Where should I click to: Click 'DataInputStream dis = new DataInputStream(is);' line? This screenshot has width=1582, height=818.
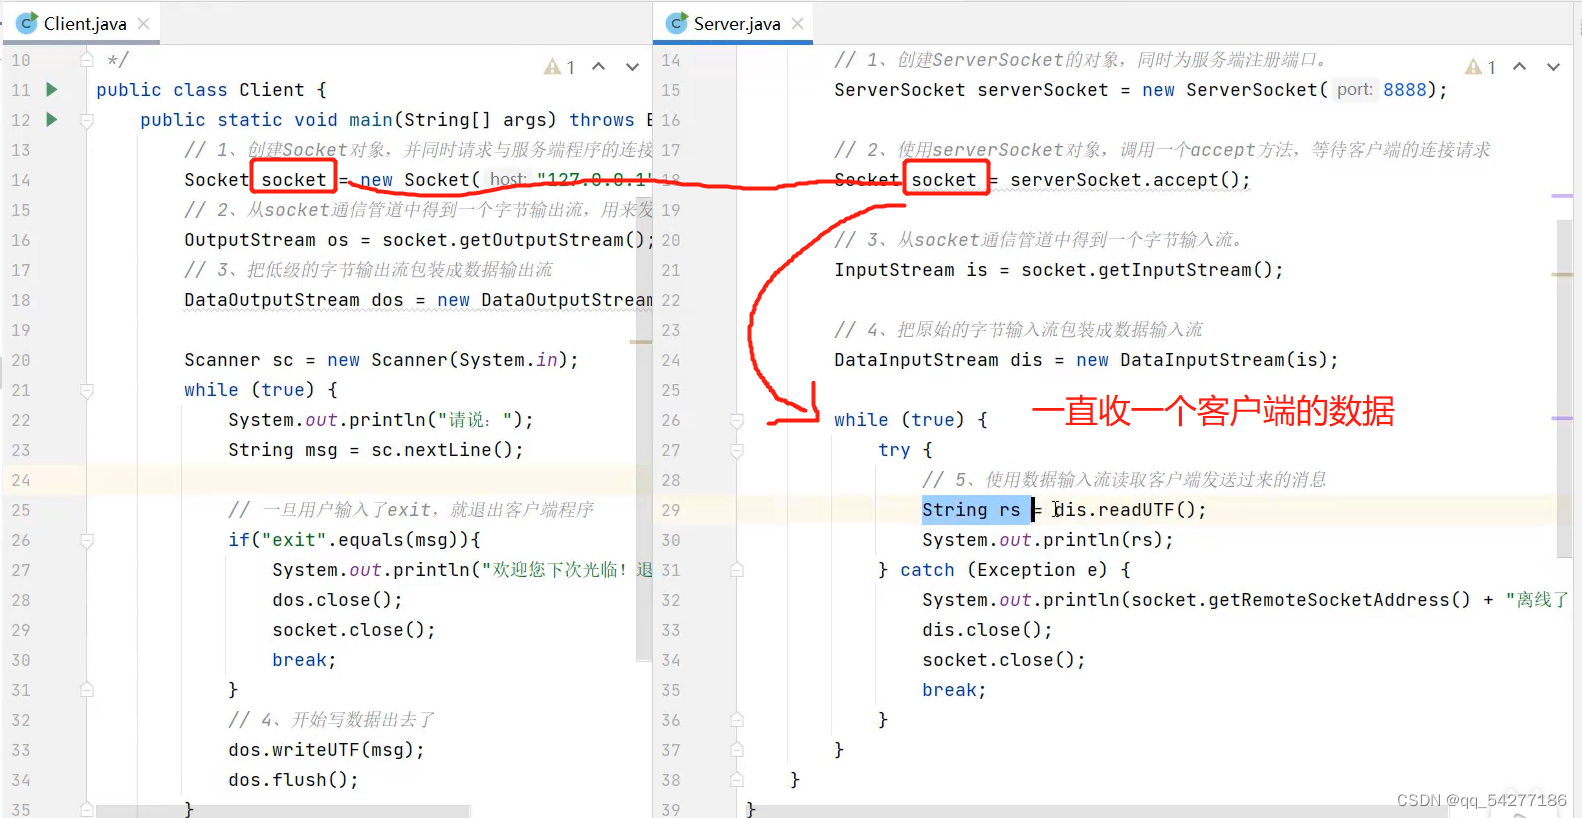[x=1086, y=360]
